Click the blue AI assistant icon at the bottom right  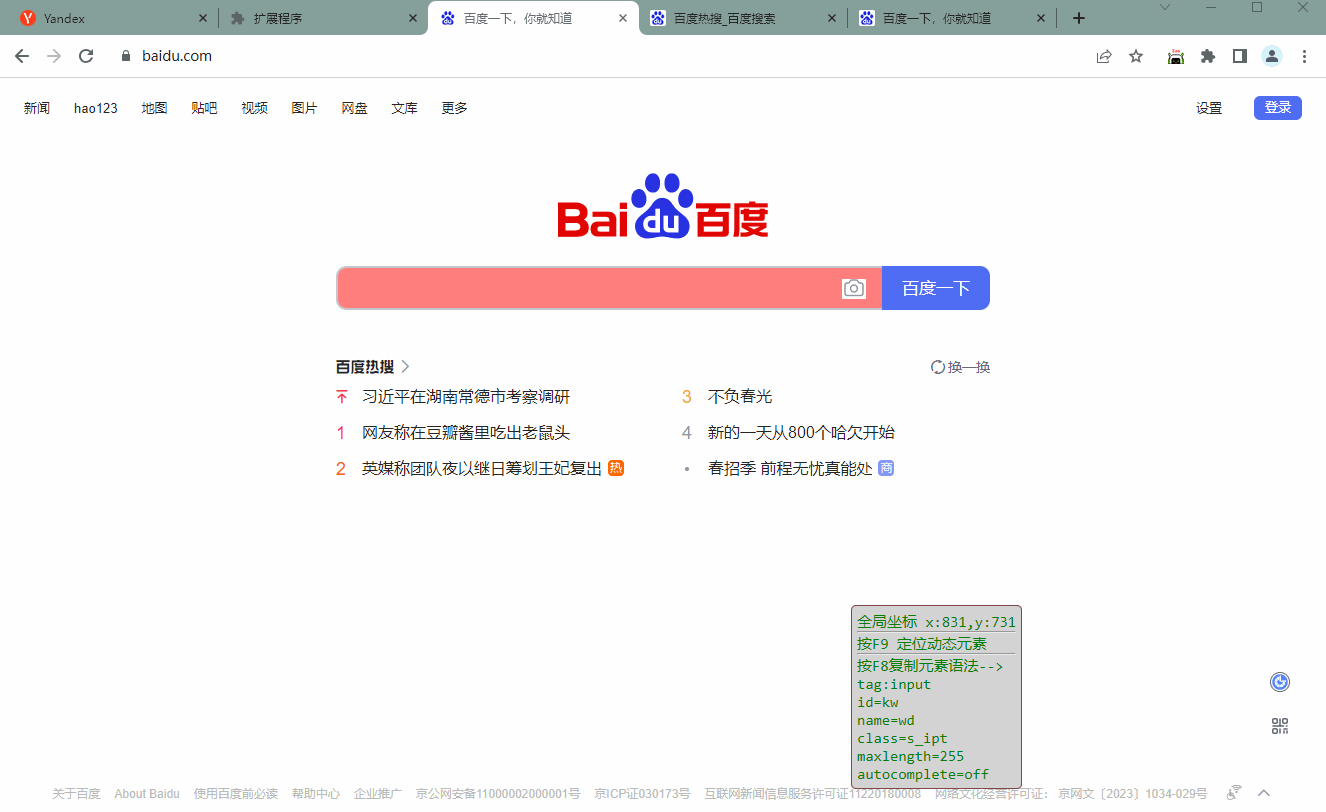[x=1280, y=682]
